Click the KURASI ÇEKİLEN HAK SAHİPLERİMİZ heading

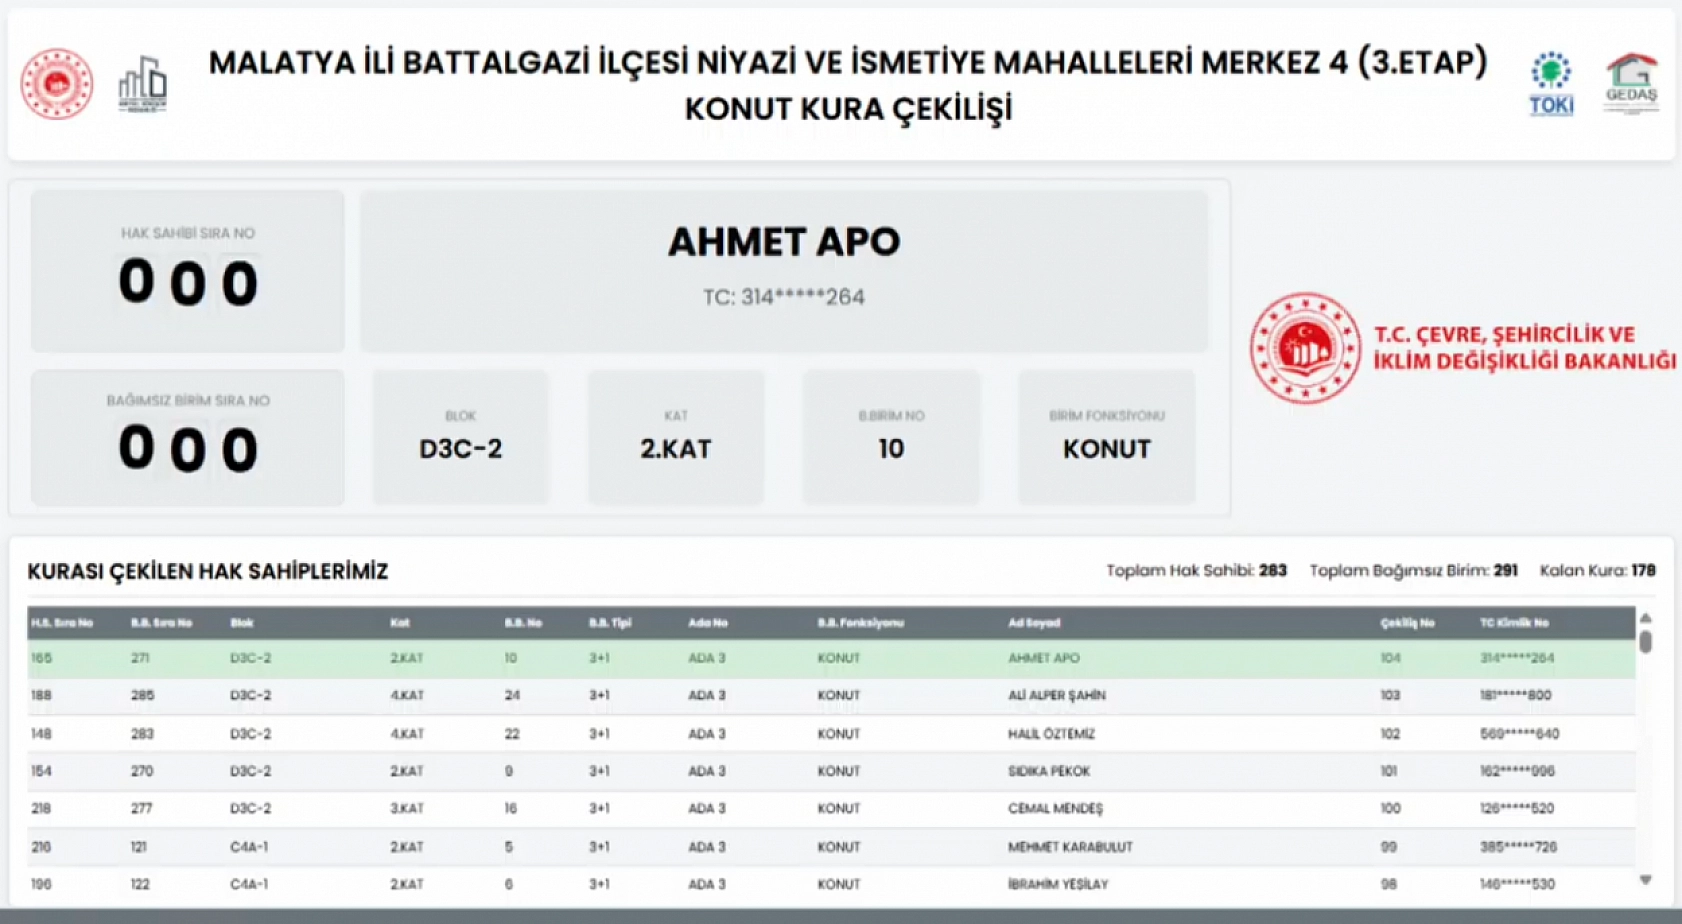pyautogui.click(x=210, y=572)
